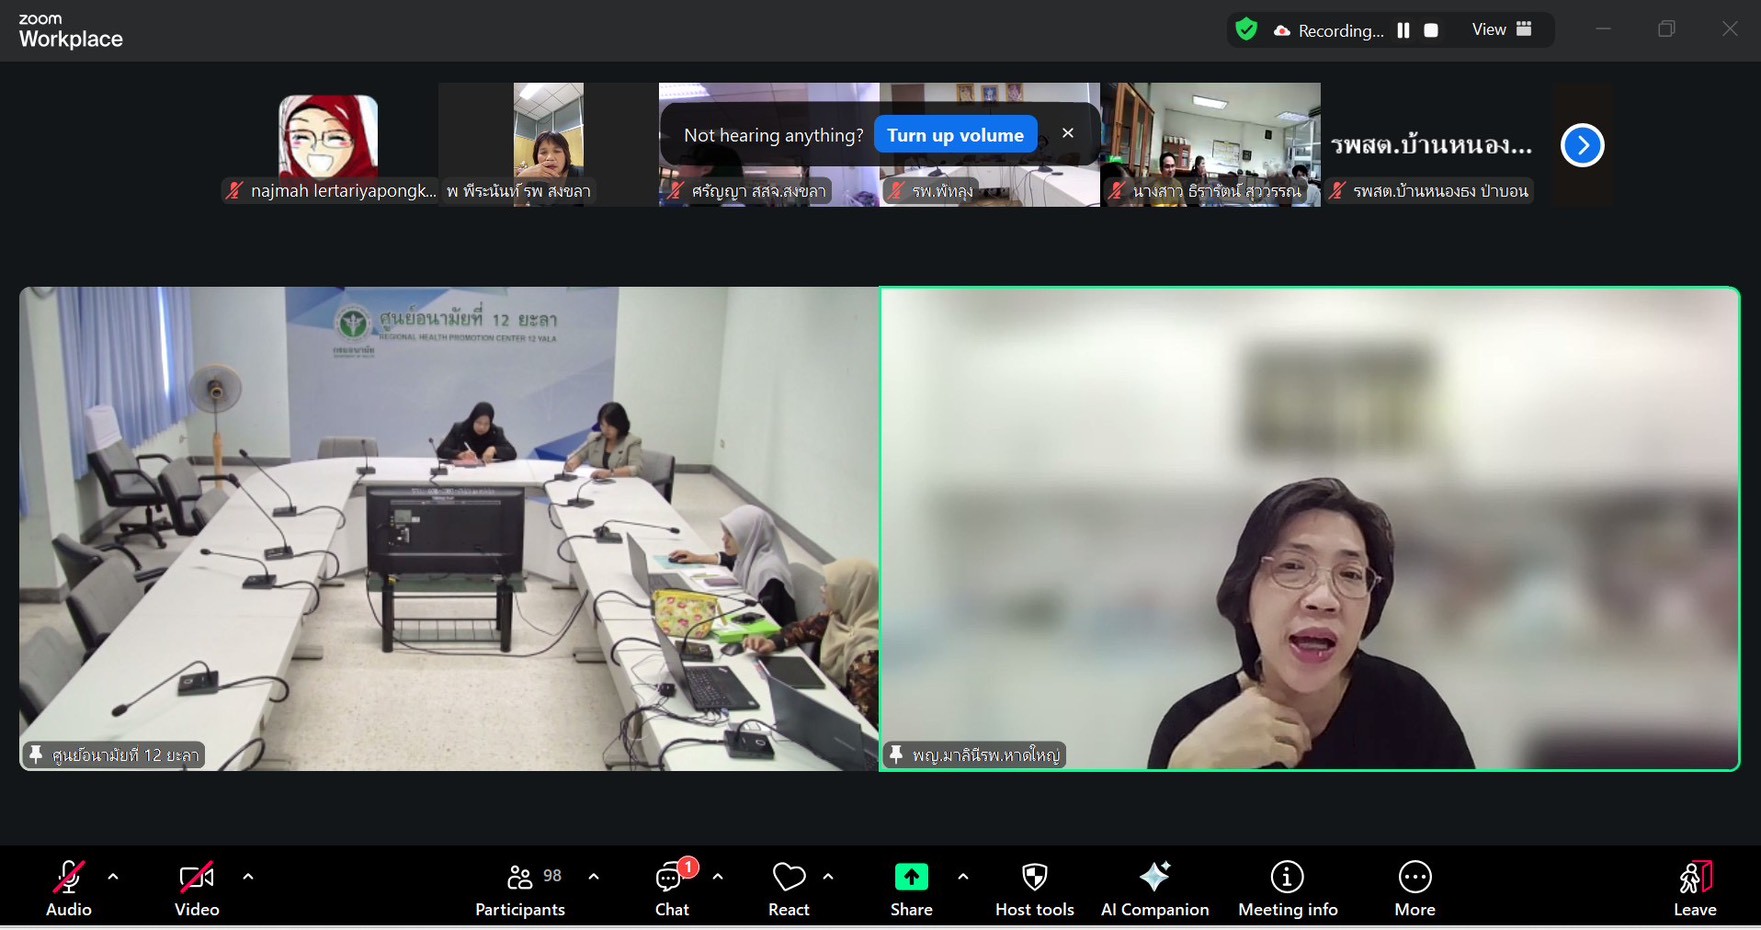The width and height of the screenshot is (1761, 930).
Task: Dismiss the Not hearing anything notification
Action: (1068, 133)
